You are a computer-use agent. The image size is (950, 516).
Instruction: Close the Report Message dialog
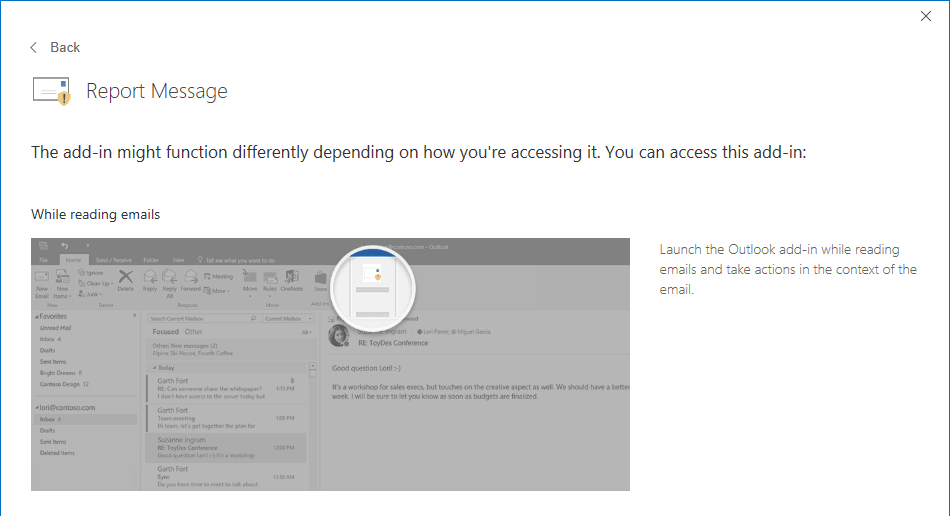point(925,16)
